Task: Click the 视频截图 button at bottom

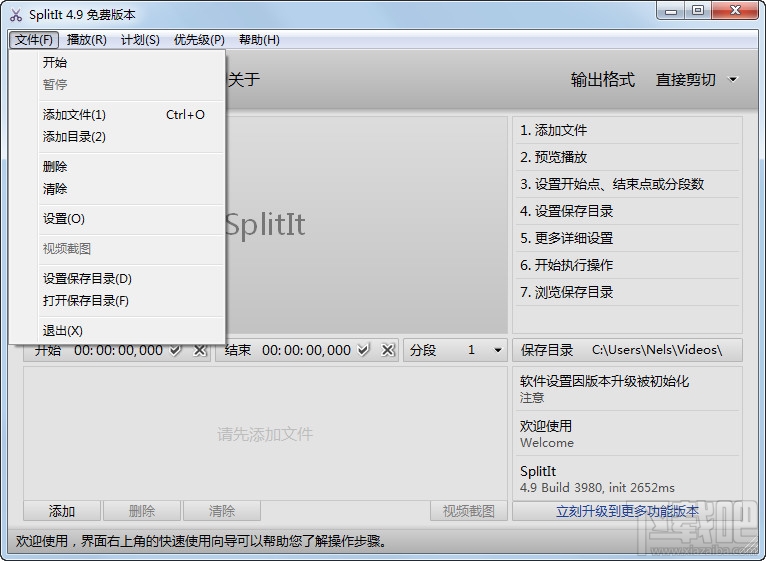Action: click(469, 511)
